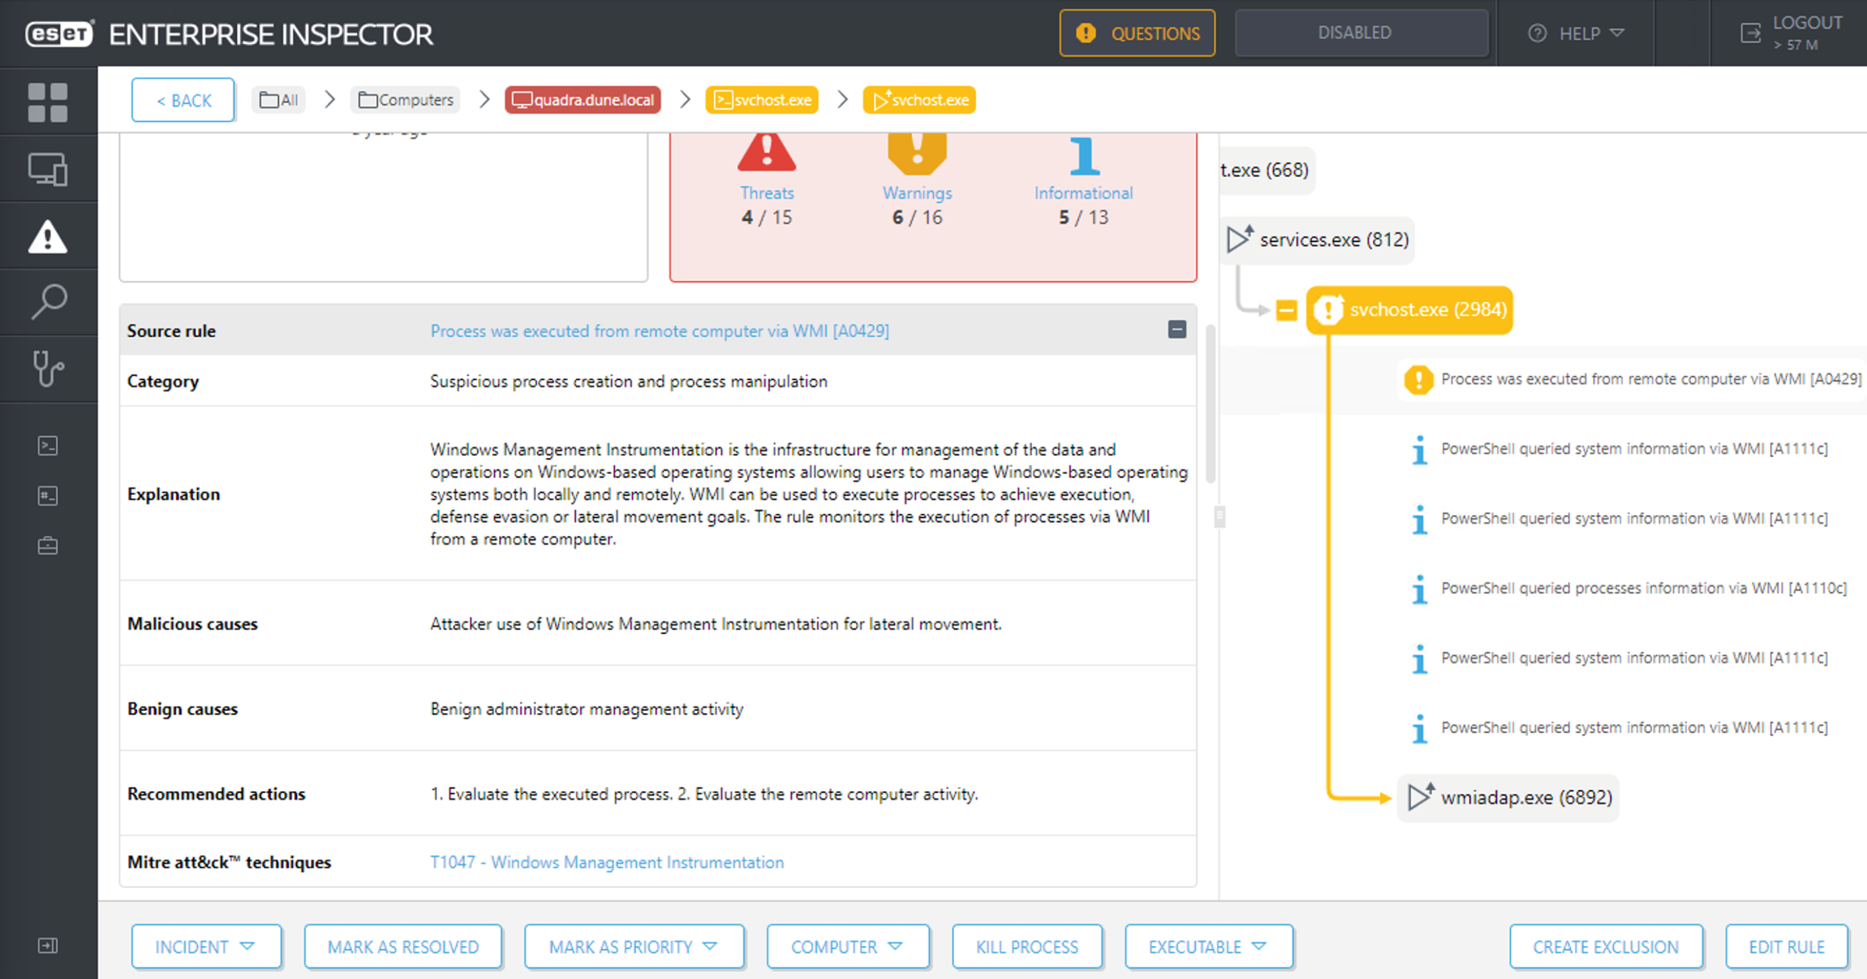Expand the sidebar with the bottom arrow icon

coord(48,946)
